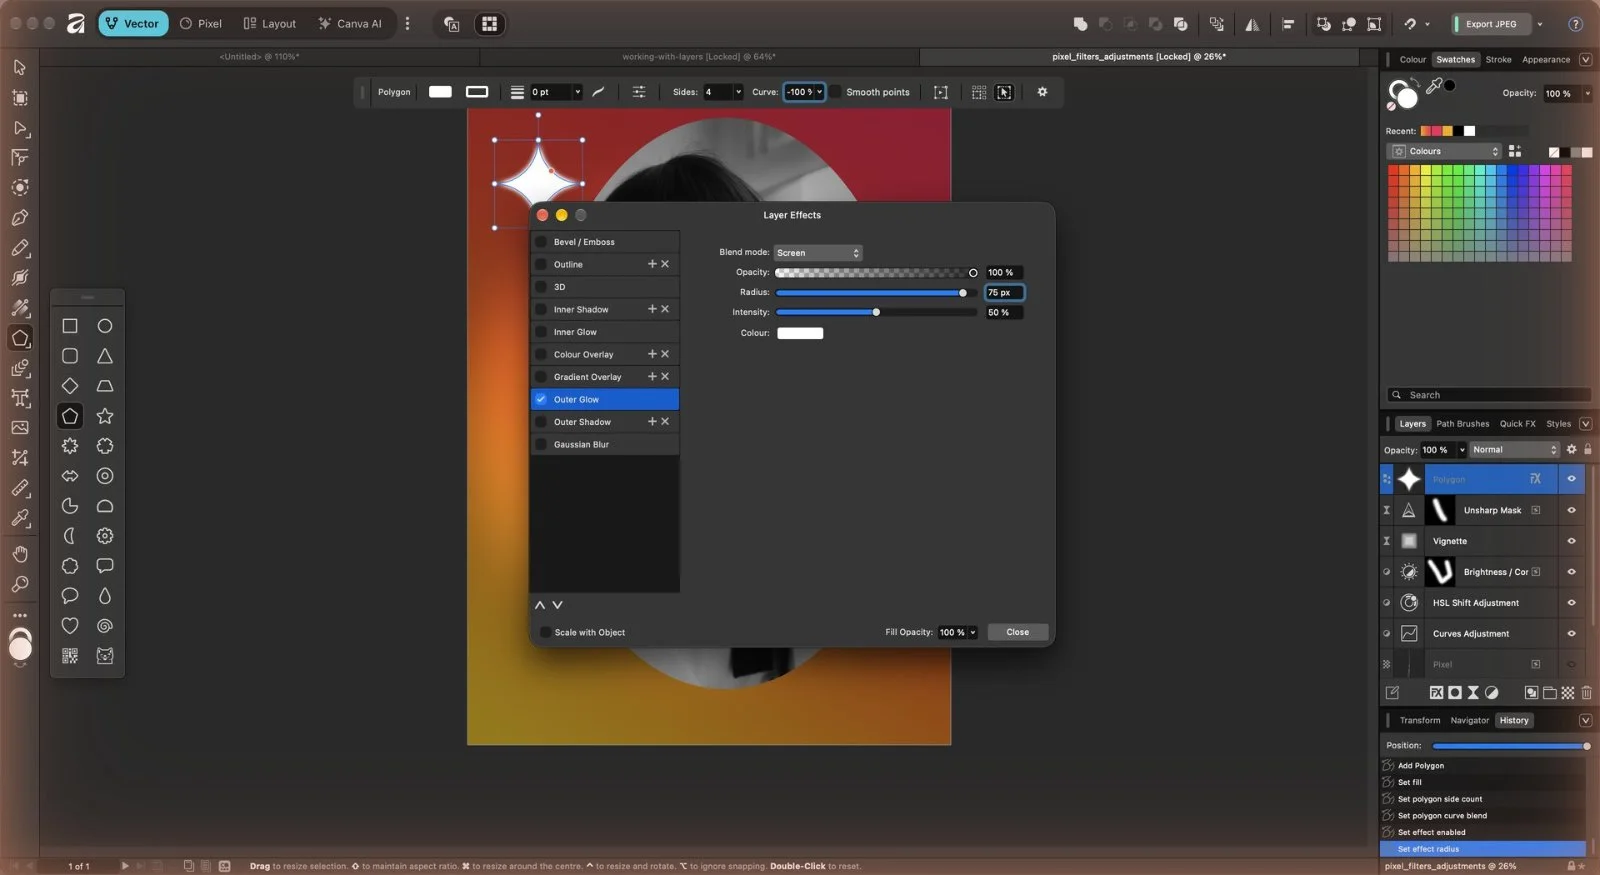Viewport: 1600px width, 875px height.
Task: Delete layer with trash icon
Action: pyautogui.click(x=1587, y=692)
